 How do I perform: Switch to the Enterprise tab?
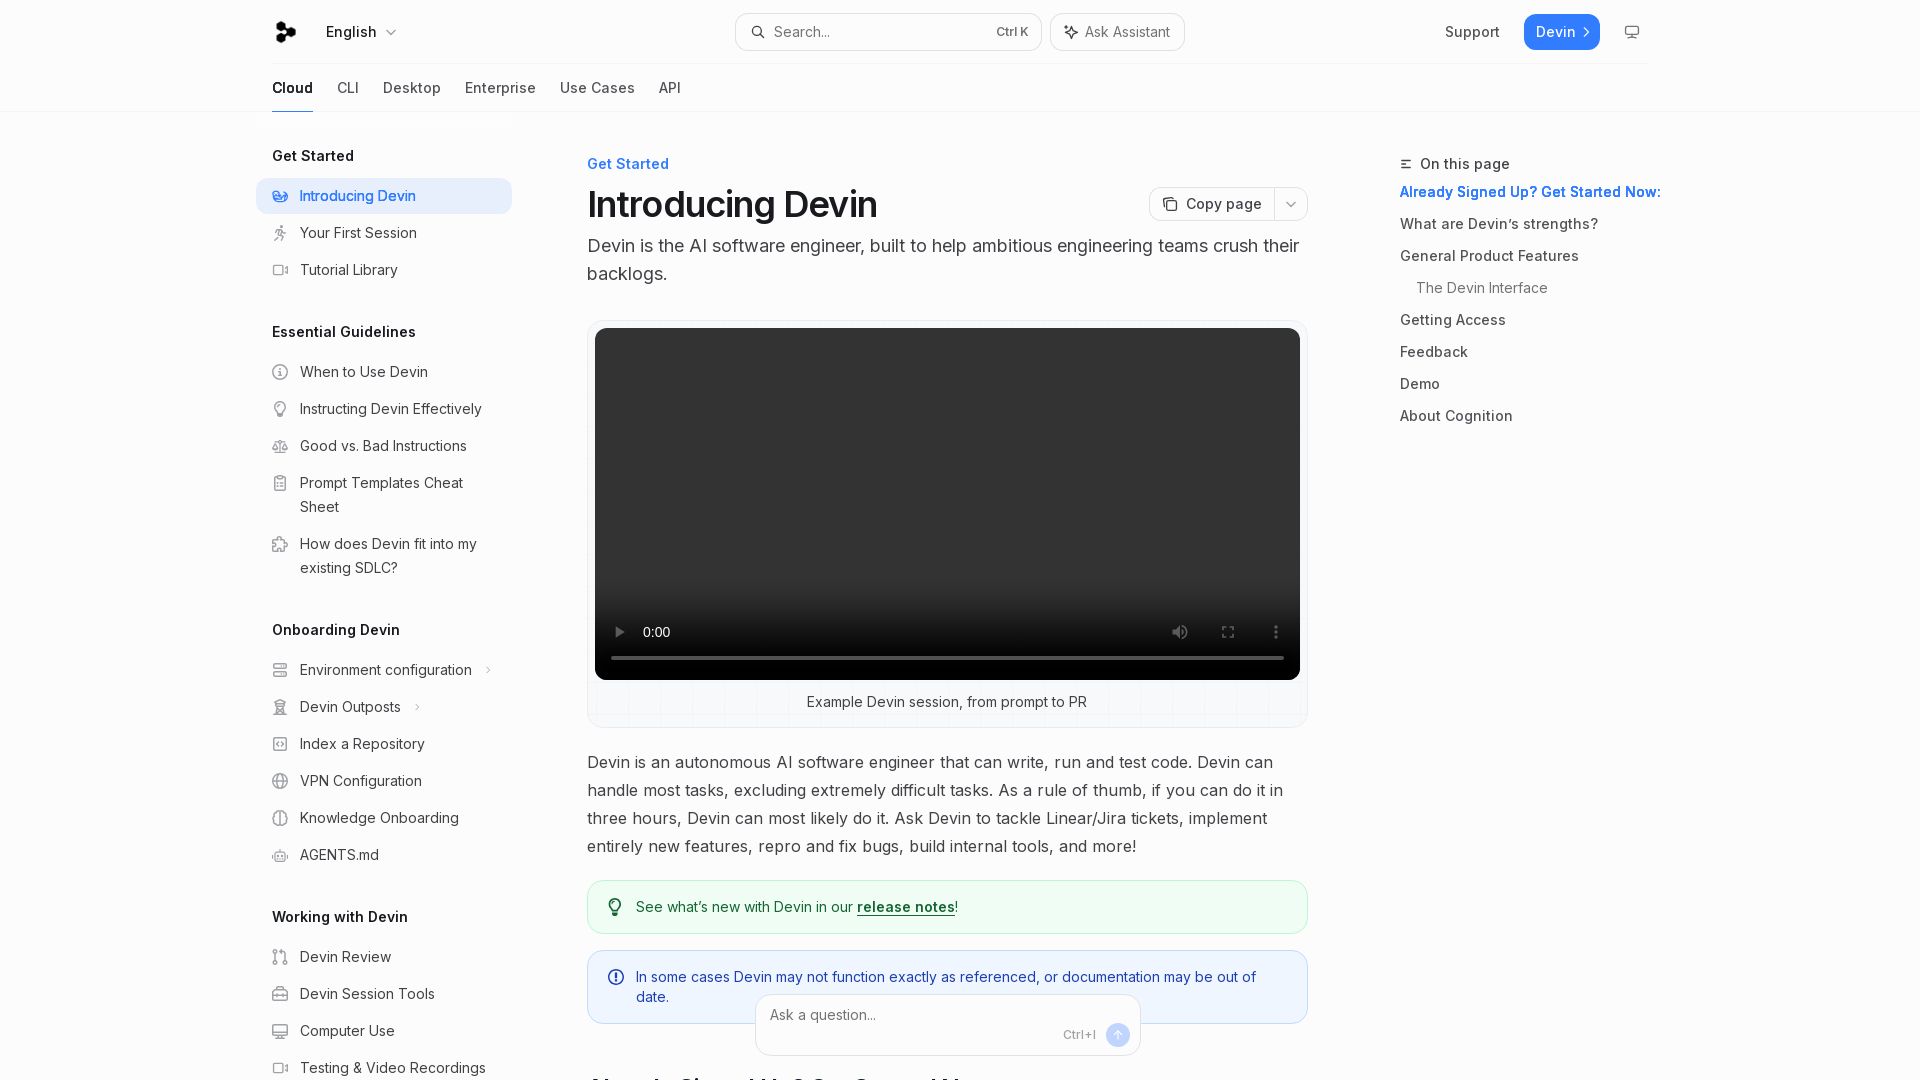(500, 88)
